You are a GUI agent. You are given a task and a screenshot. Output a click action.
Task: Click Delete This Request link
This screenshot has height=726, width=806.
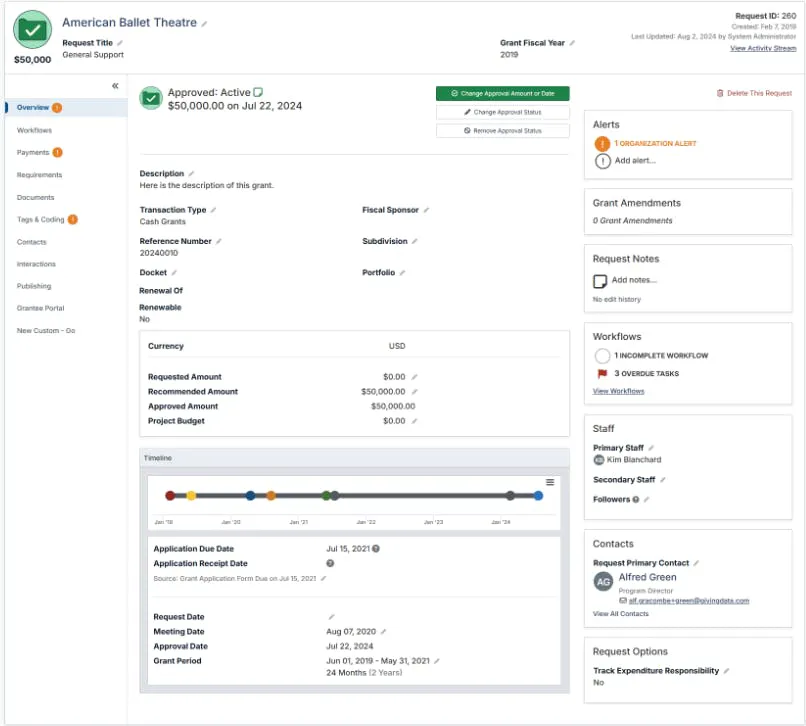(754, 93)
